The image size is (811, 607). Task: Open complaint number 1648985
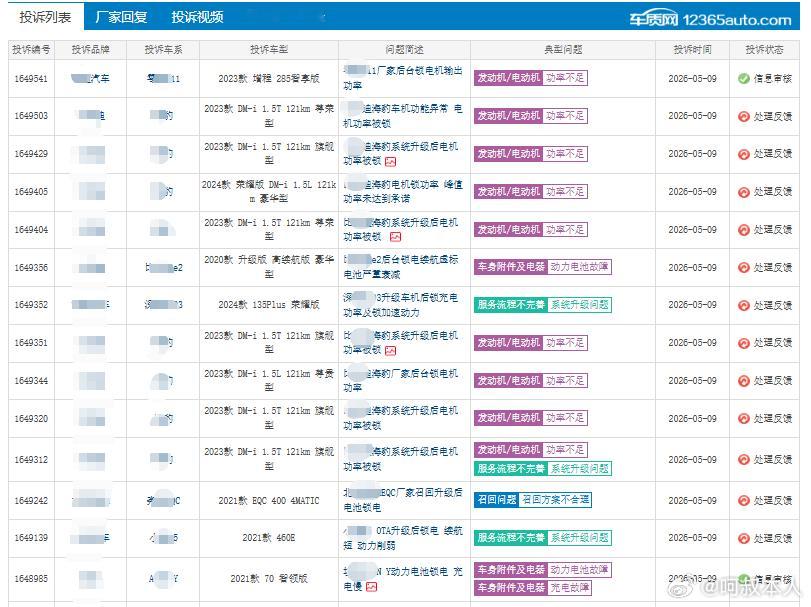pyautogui.click(x=31, y=579)
